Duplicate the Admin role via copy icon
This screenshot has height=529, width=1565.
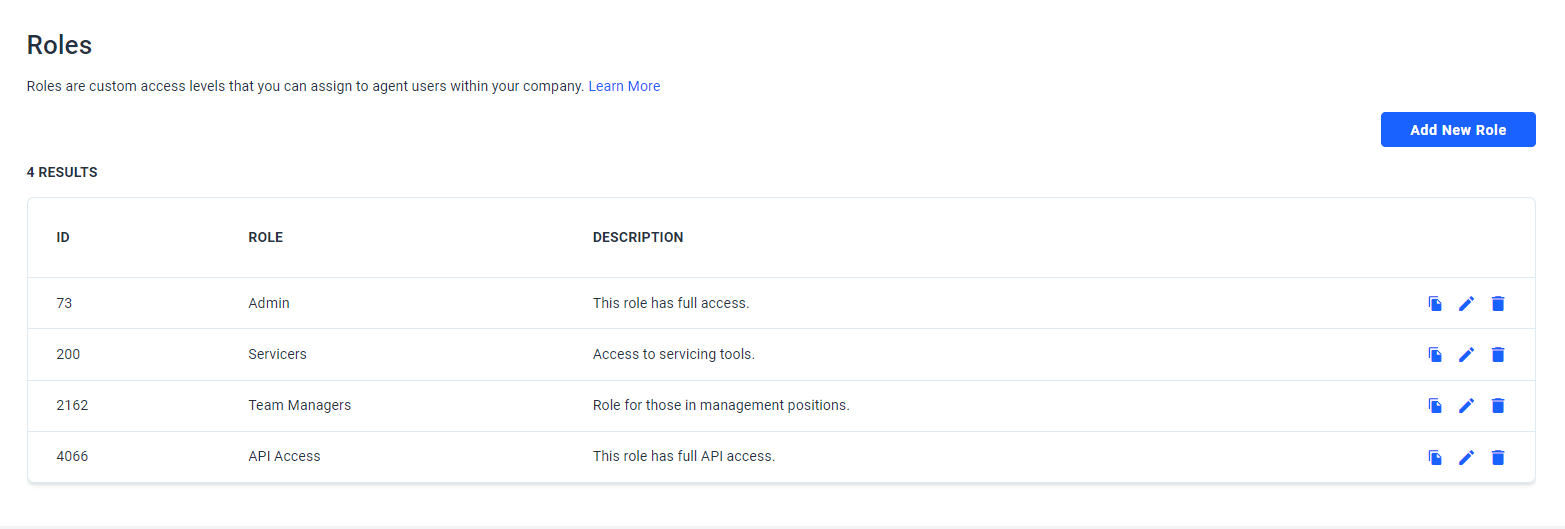tap(1435, 303)
